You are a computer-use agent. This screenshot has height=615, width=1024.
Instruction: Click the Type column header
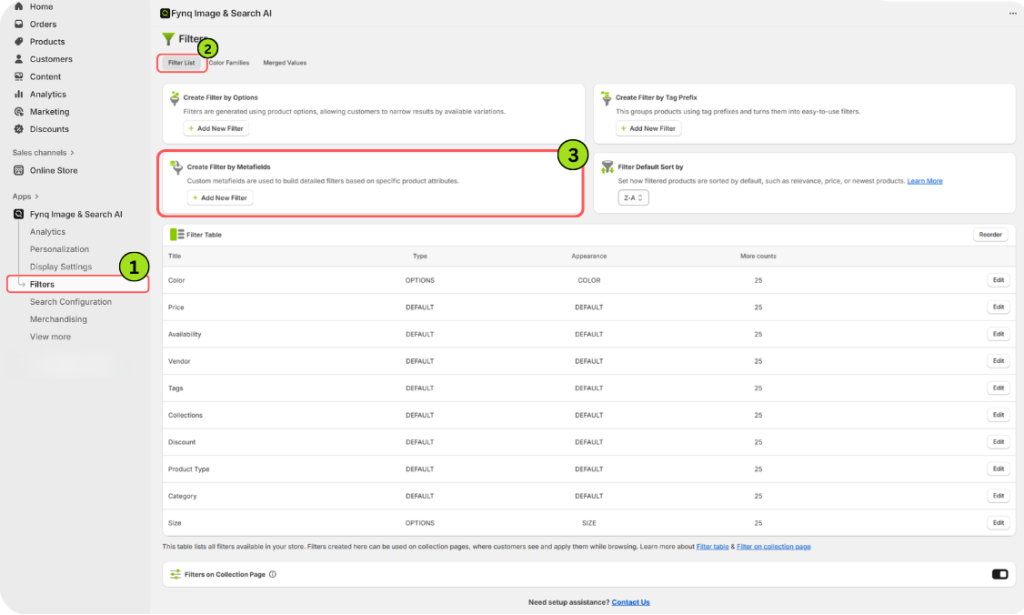420,256
